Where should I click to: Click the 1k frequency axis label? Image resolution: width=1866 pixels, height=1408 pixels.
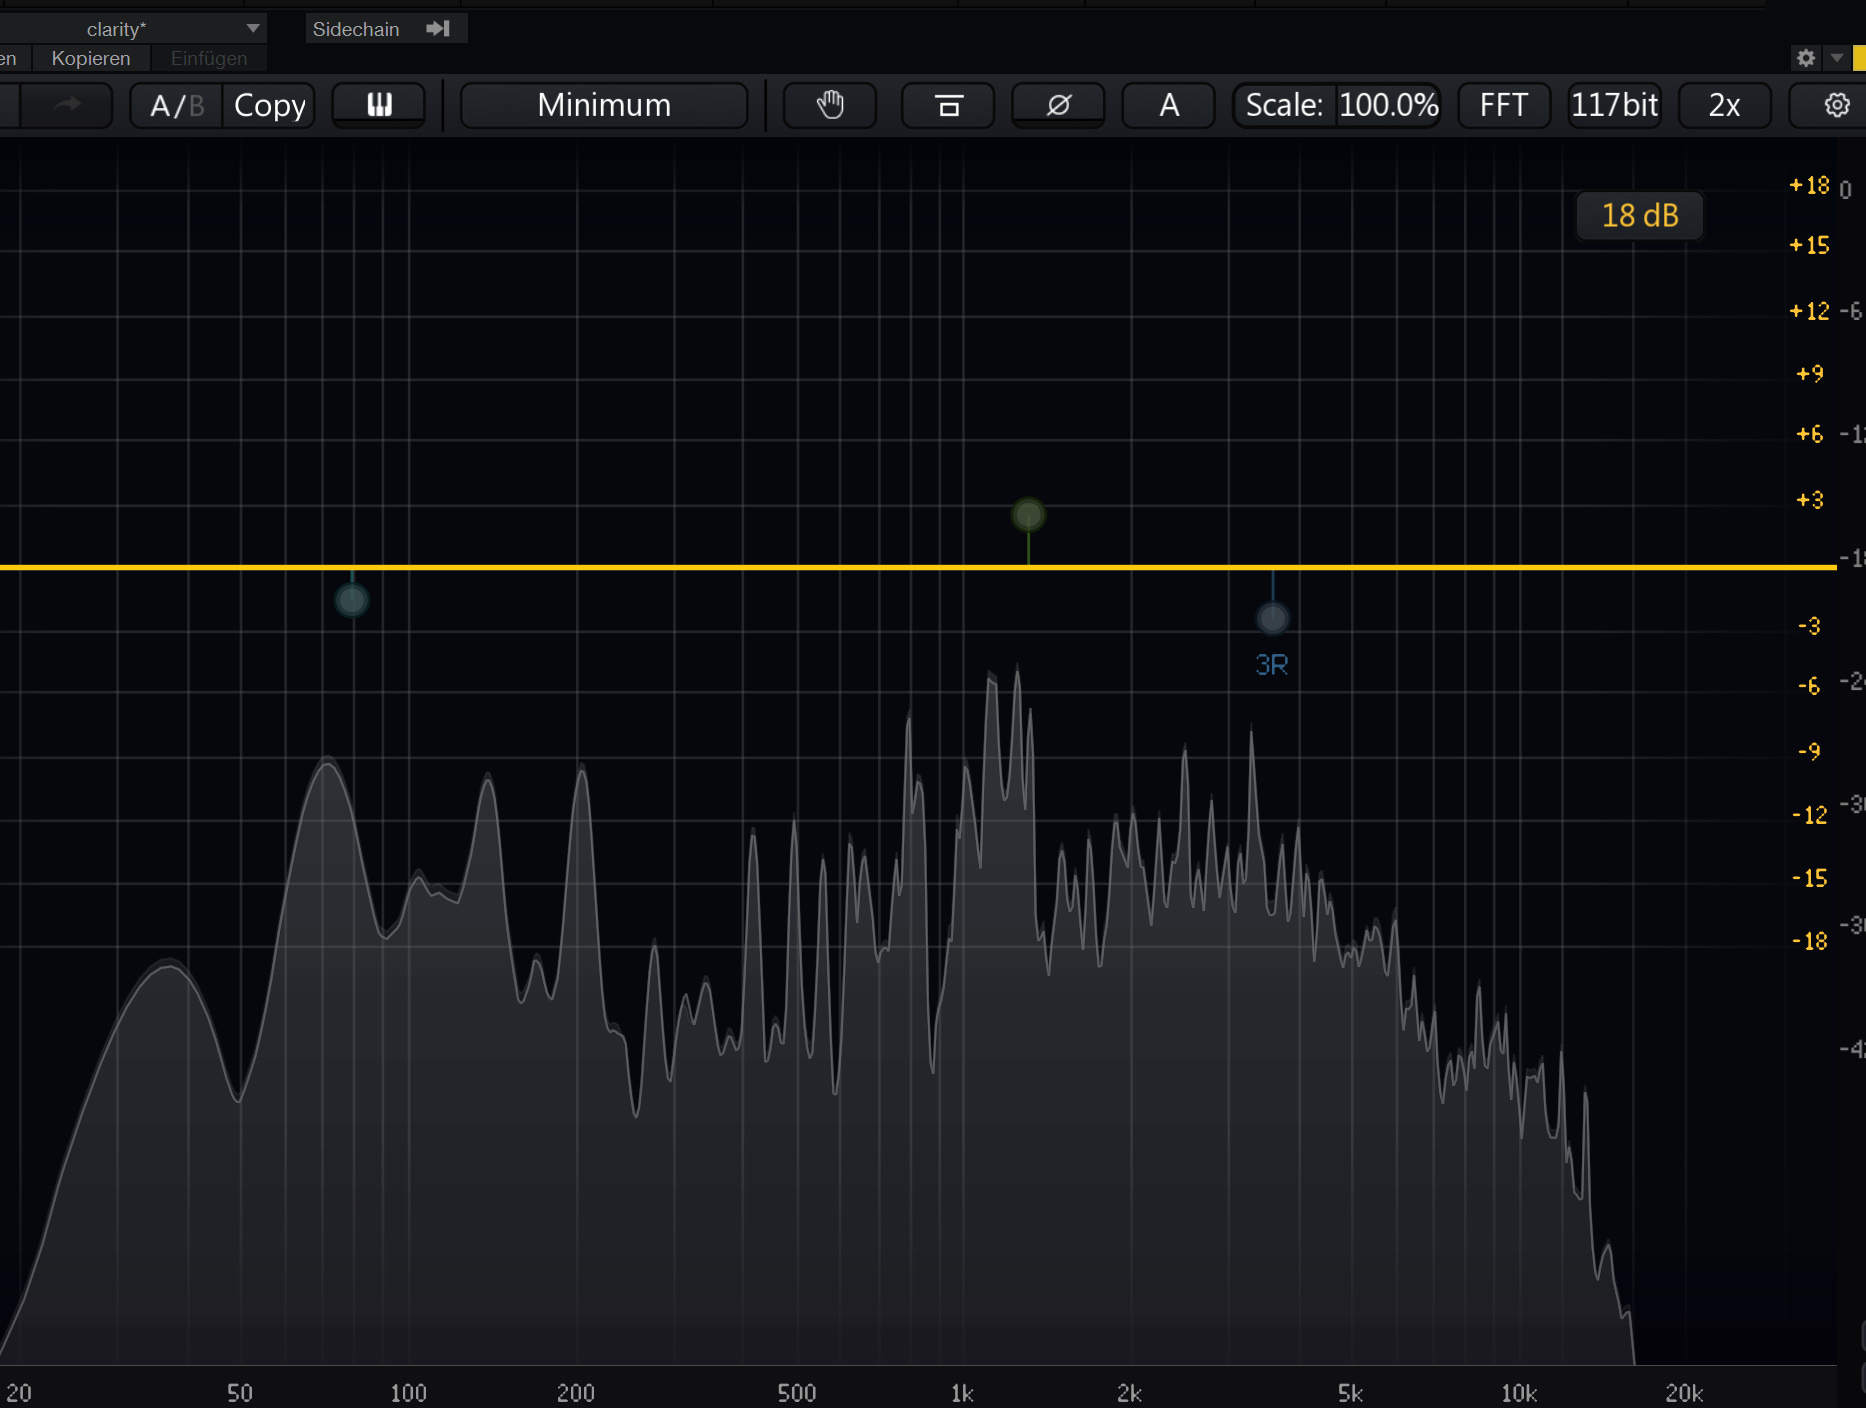[961, 1393]
